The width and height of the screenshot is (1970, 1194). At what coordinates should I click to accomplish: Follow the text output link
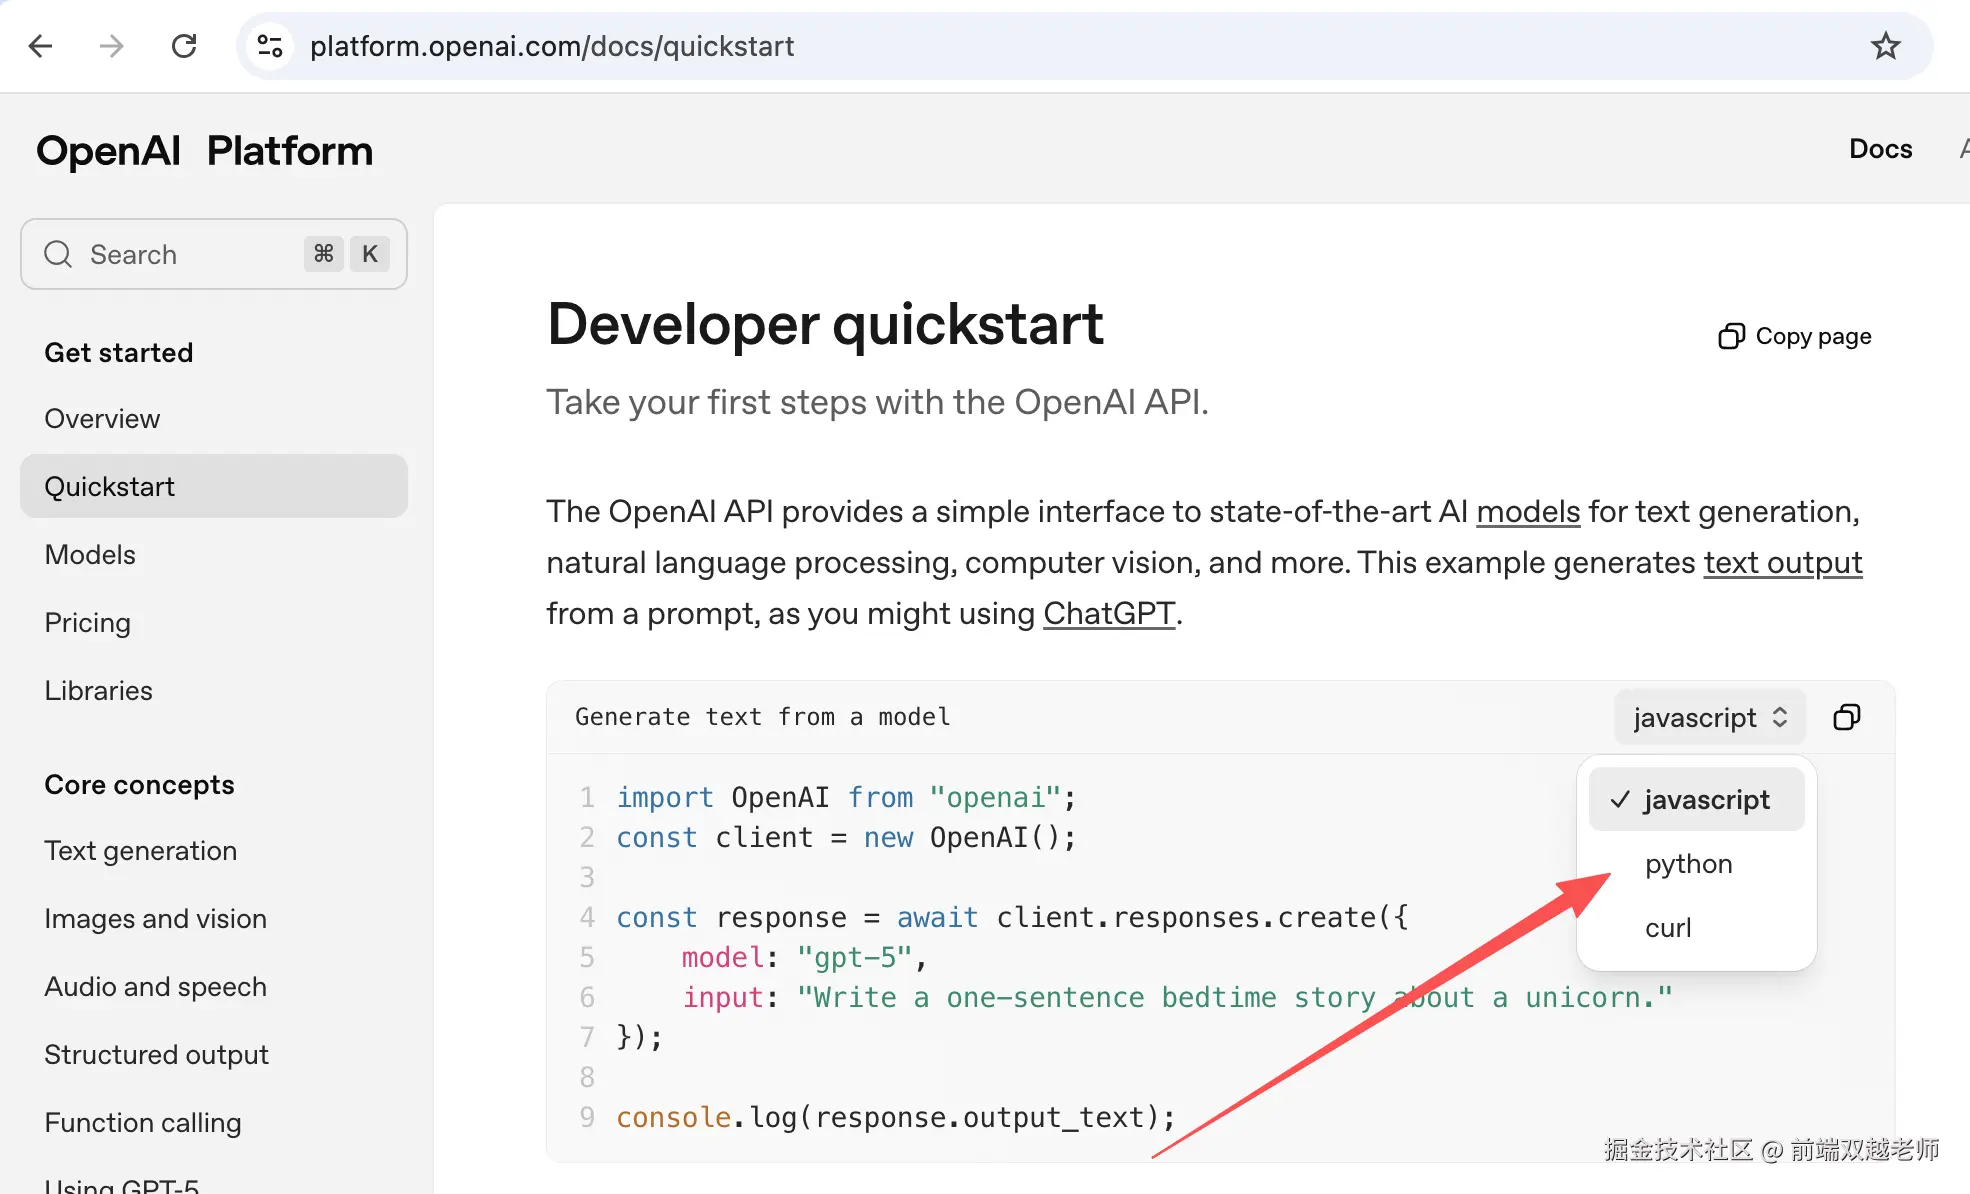coord(1782,563)
